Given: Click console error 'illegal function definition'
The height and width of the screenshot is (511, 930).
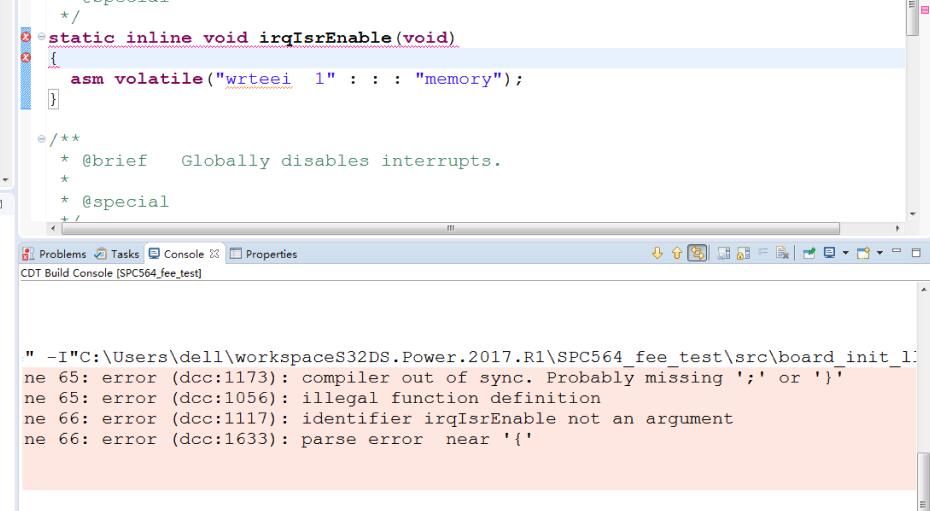Looking at the screenshot, I should tap(313, 398).
